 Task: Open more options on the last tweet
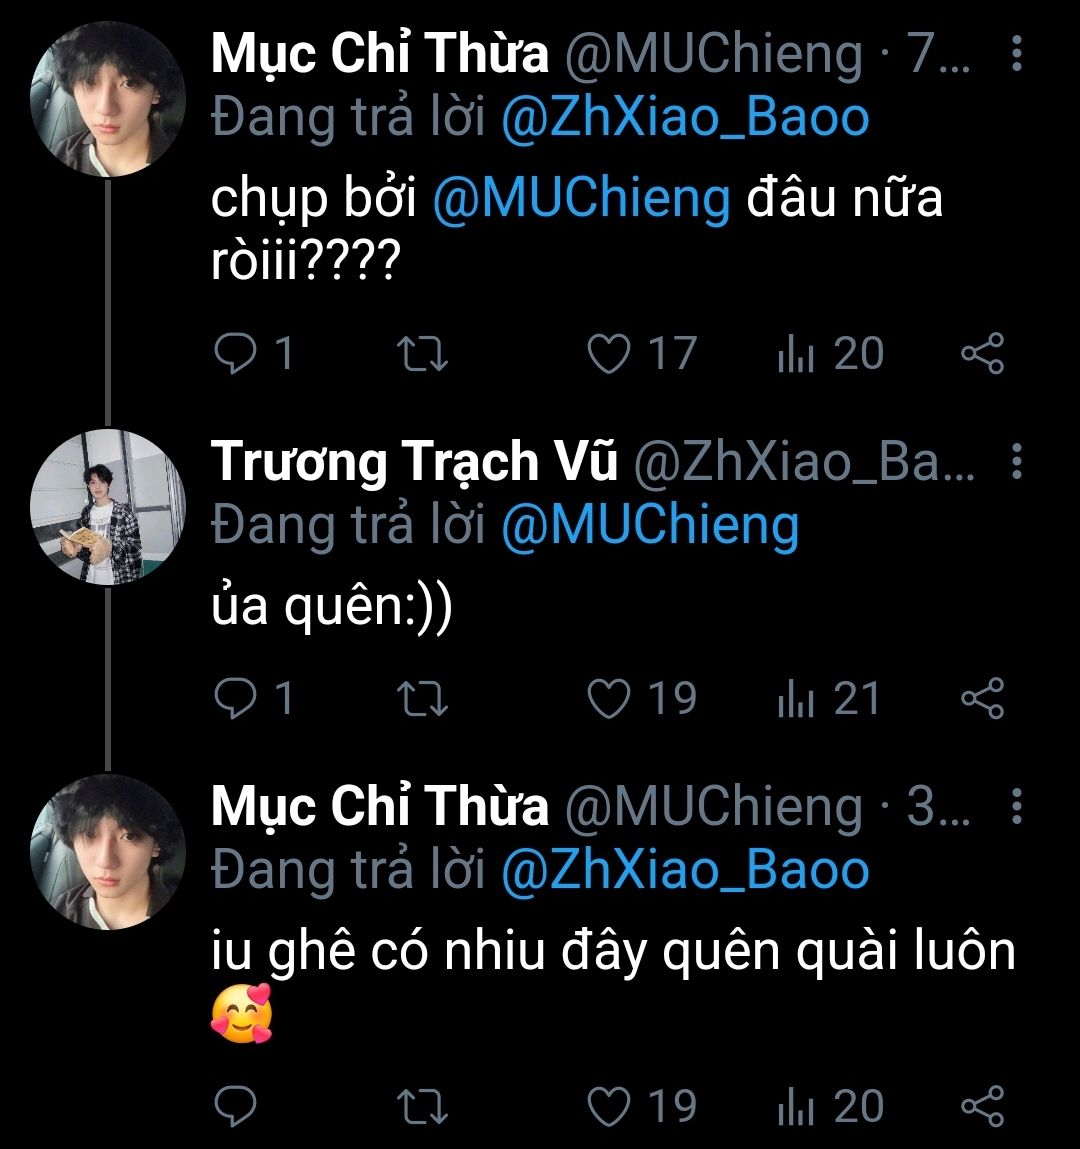[x=1016, y=806]
